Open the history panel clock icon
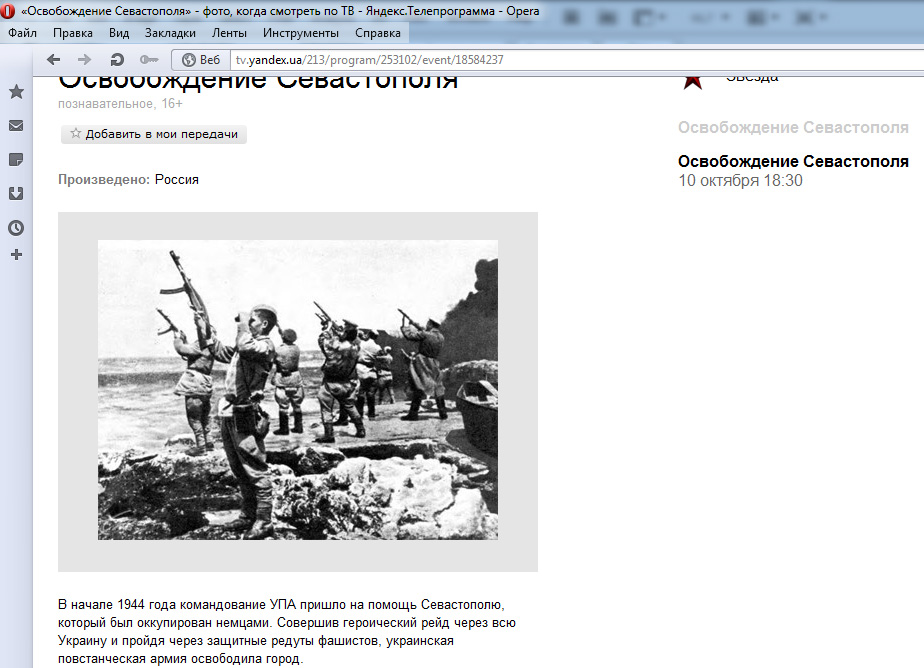This screenshot has width=924, height=668. [x=16, y=227]
